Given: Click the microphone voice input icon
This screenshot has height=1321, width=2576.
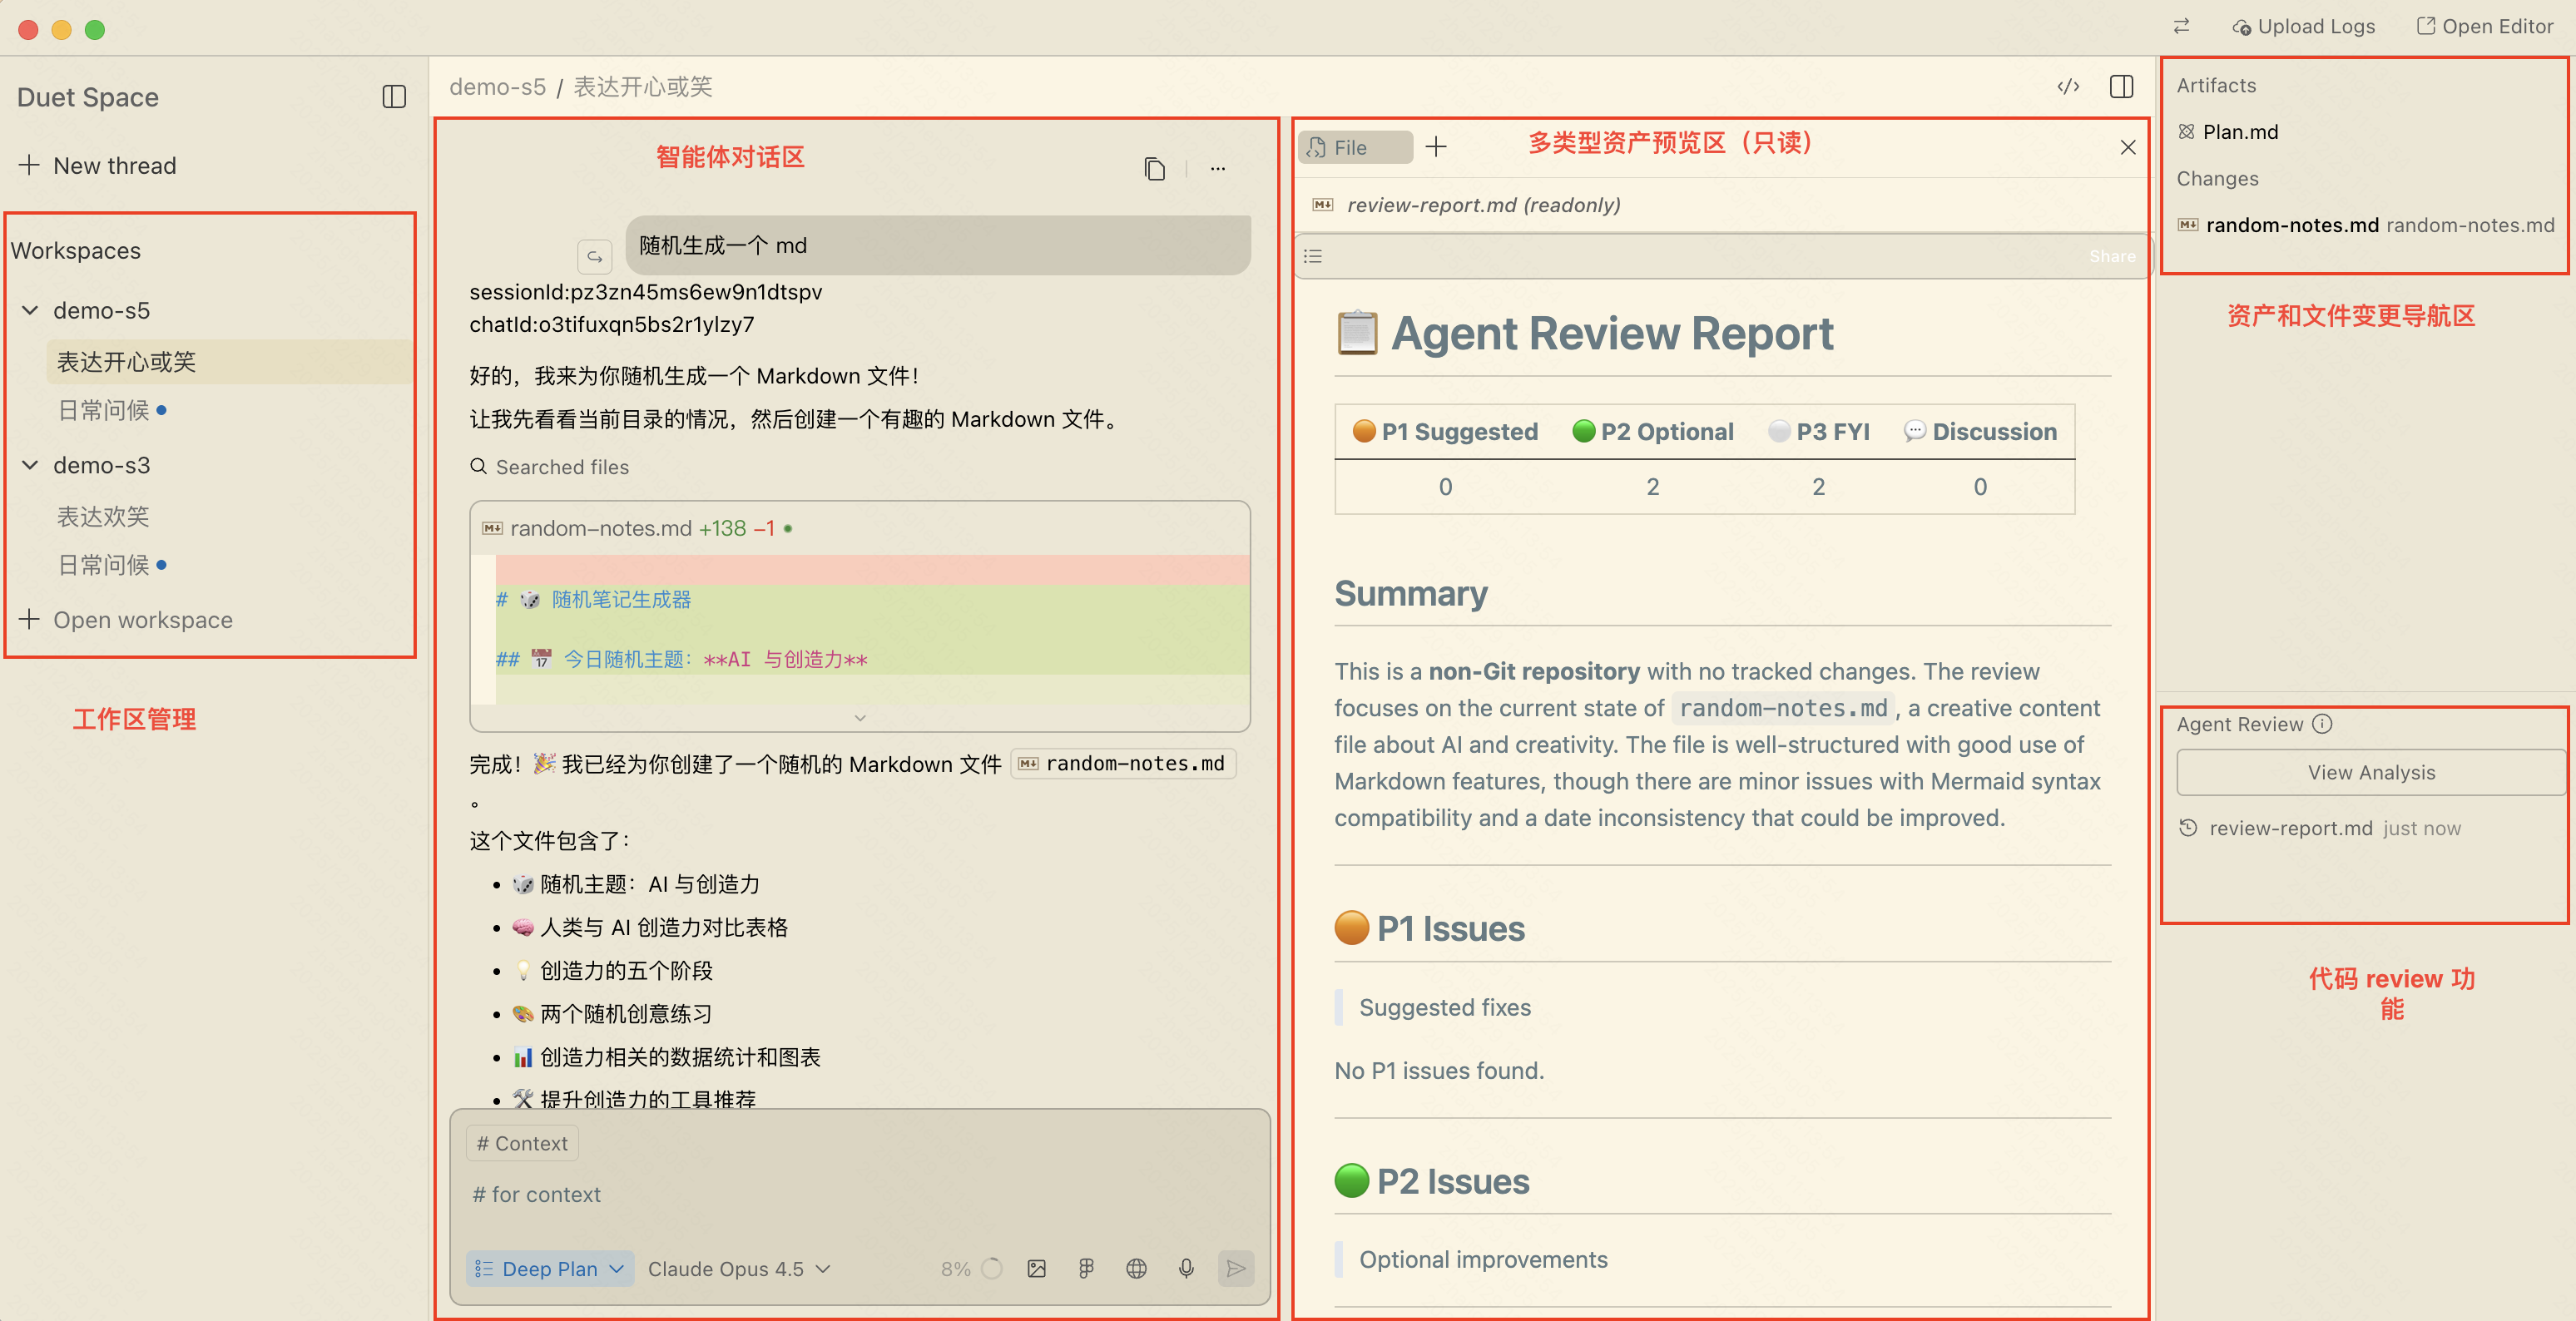Looking at the screenshot, I should click(1186, 1268).
